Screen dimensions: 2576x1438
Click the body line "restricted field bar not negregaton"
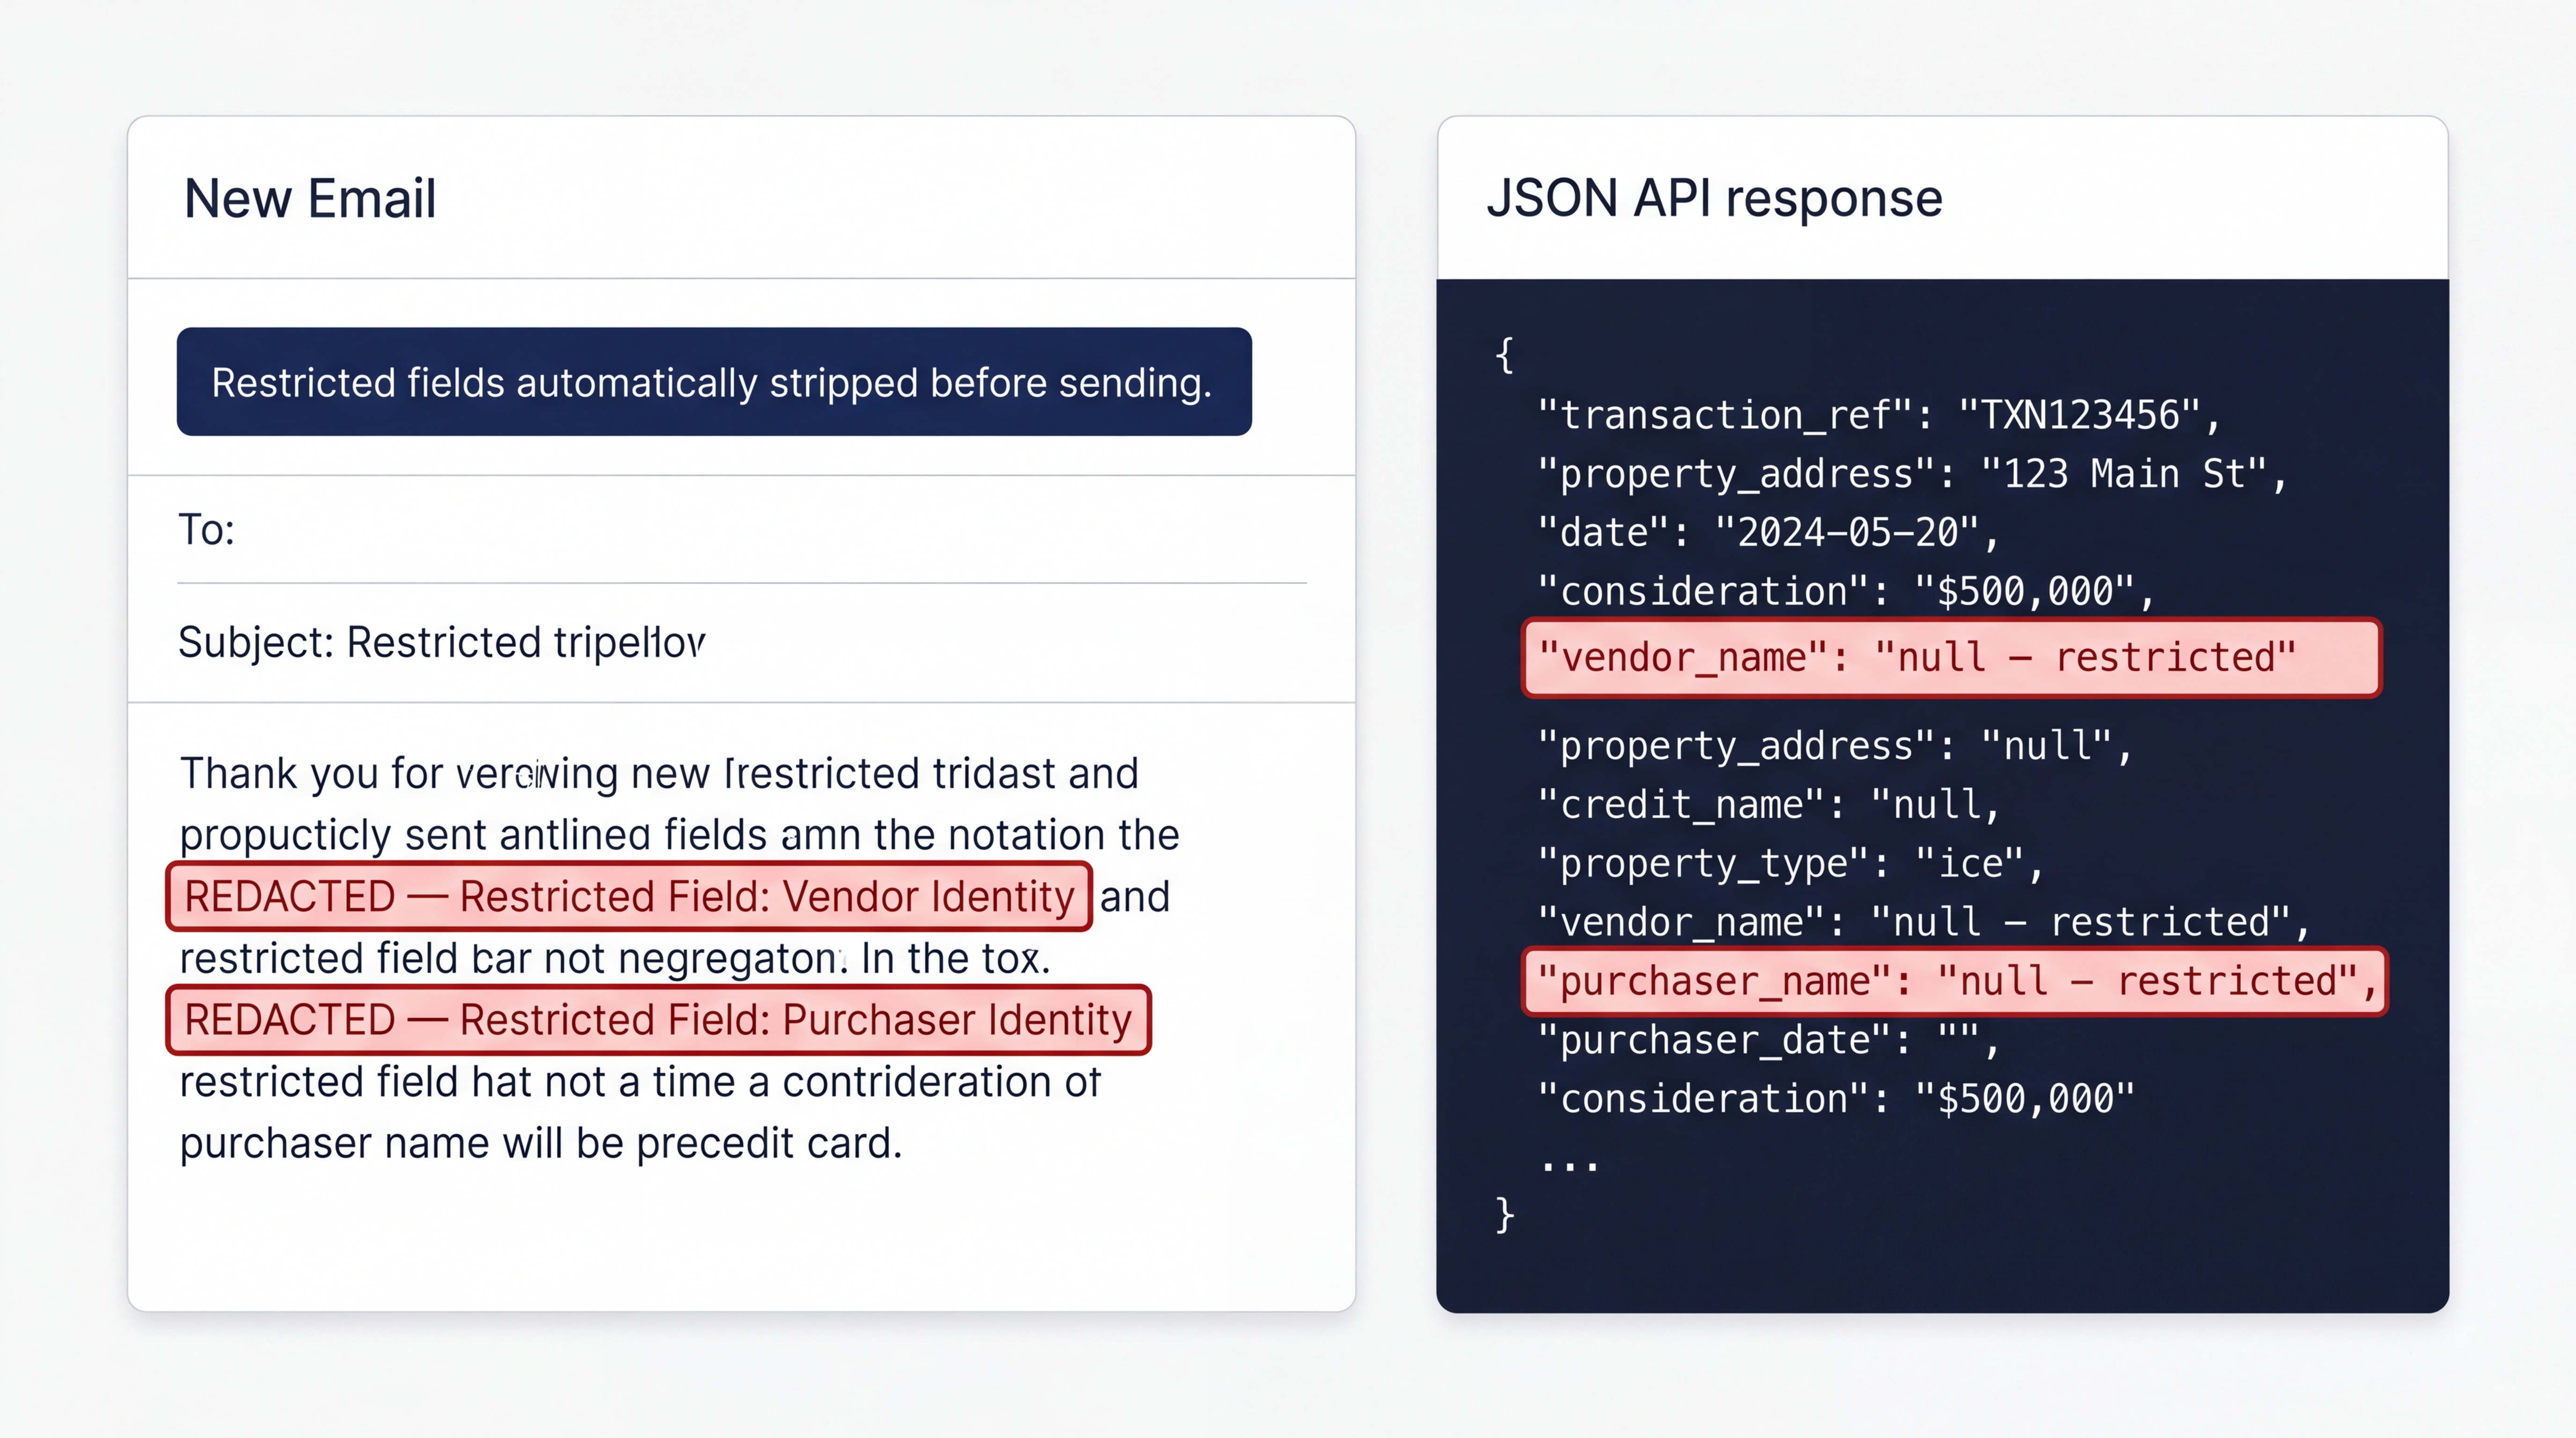click(615, 958)
